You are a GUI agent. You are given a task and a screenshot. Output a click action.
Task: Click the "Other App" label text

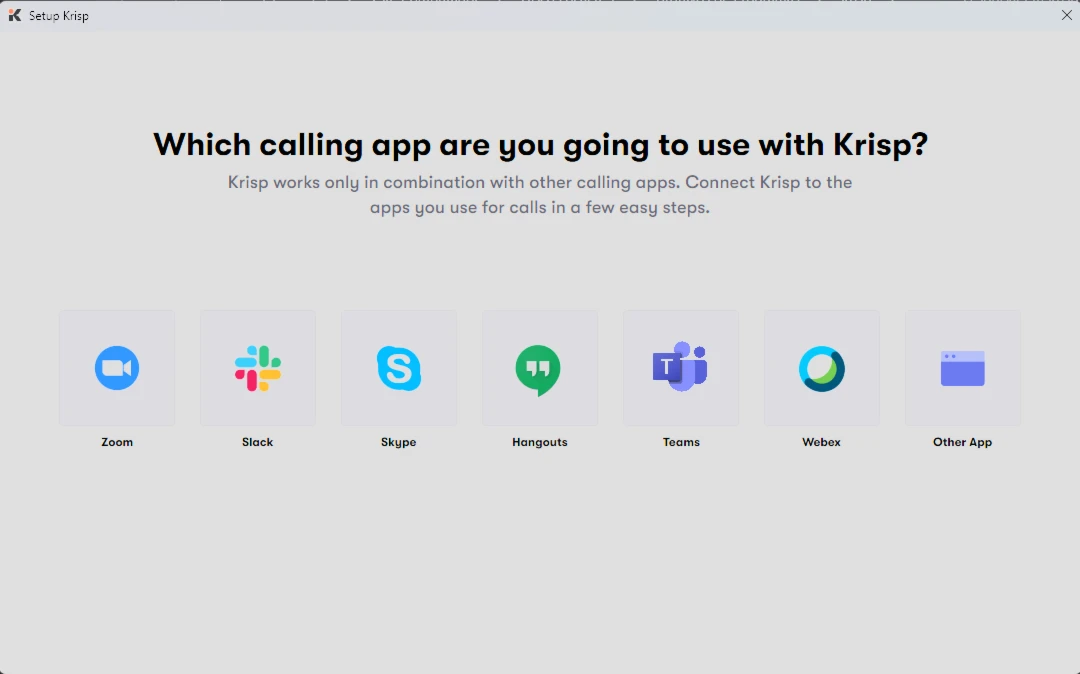pos(963,443)
